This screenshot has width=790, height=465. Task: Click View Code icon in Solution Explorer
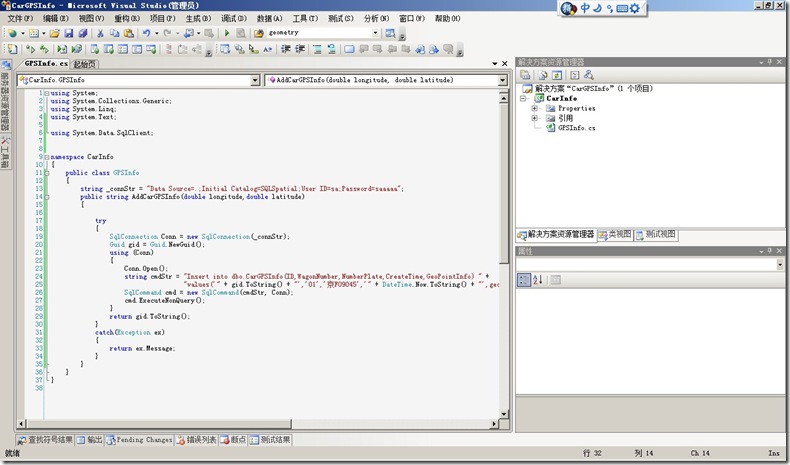pyautogui.click(x=574, y=75)
